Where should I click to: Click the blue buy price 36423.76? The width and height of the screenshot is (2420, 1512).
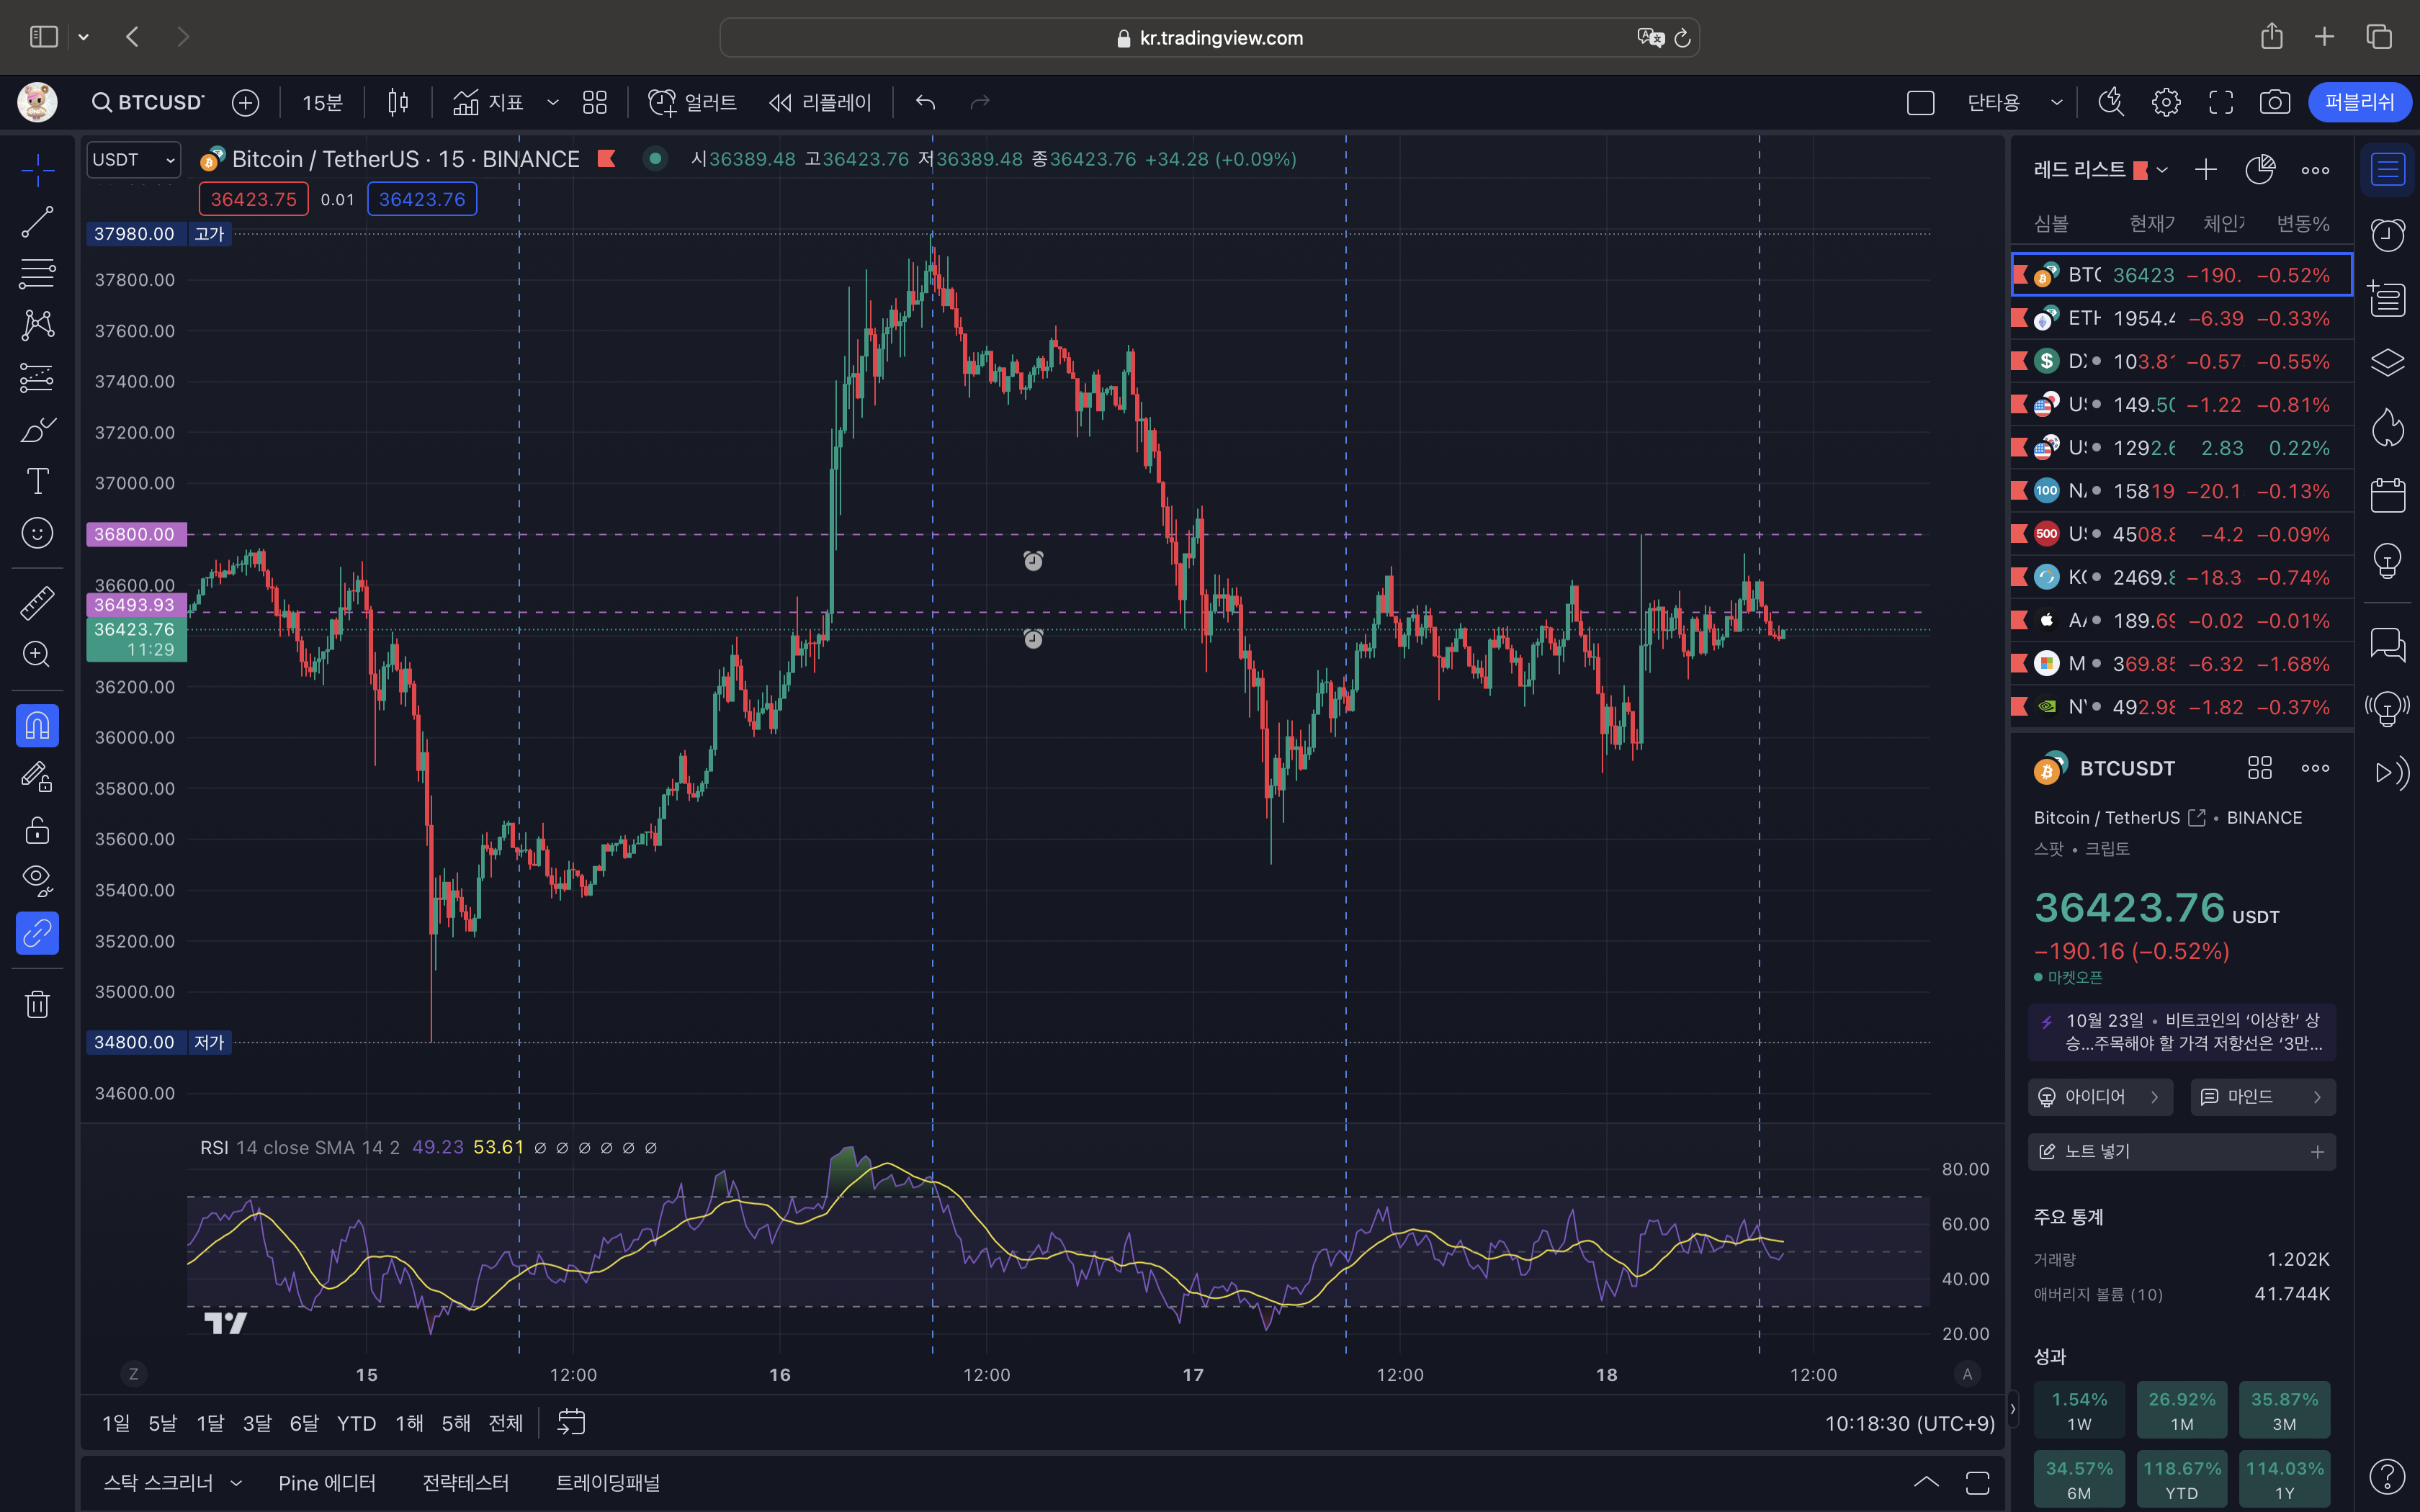click(422, 199)
